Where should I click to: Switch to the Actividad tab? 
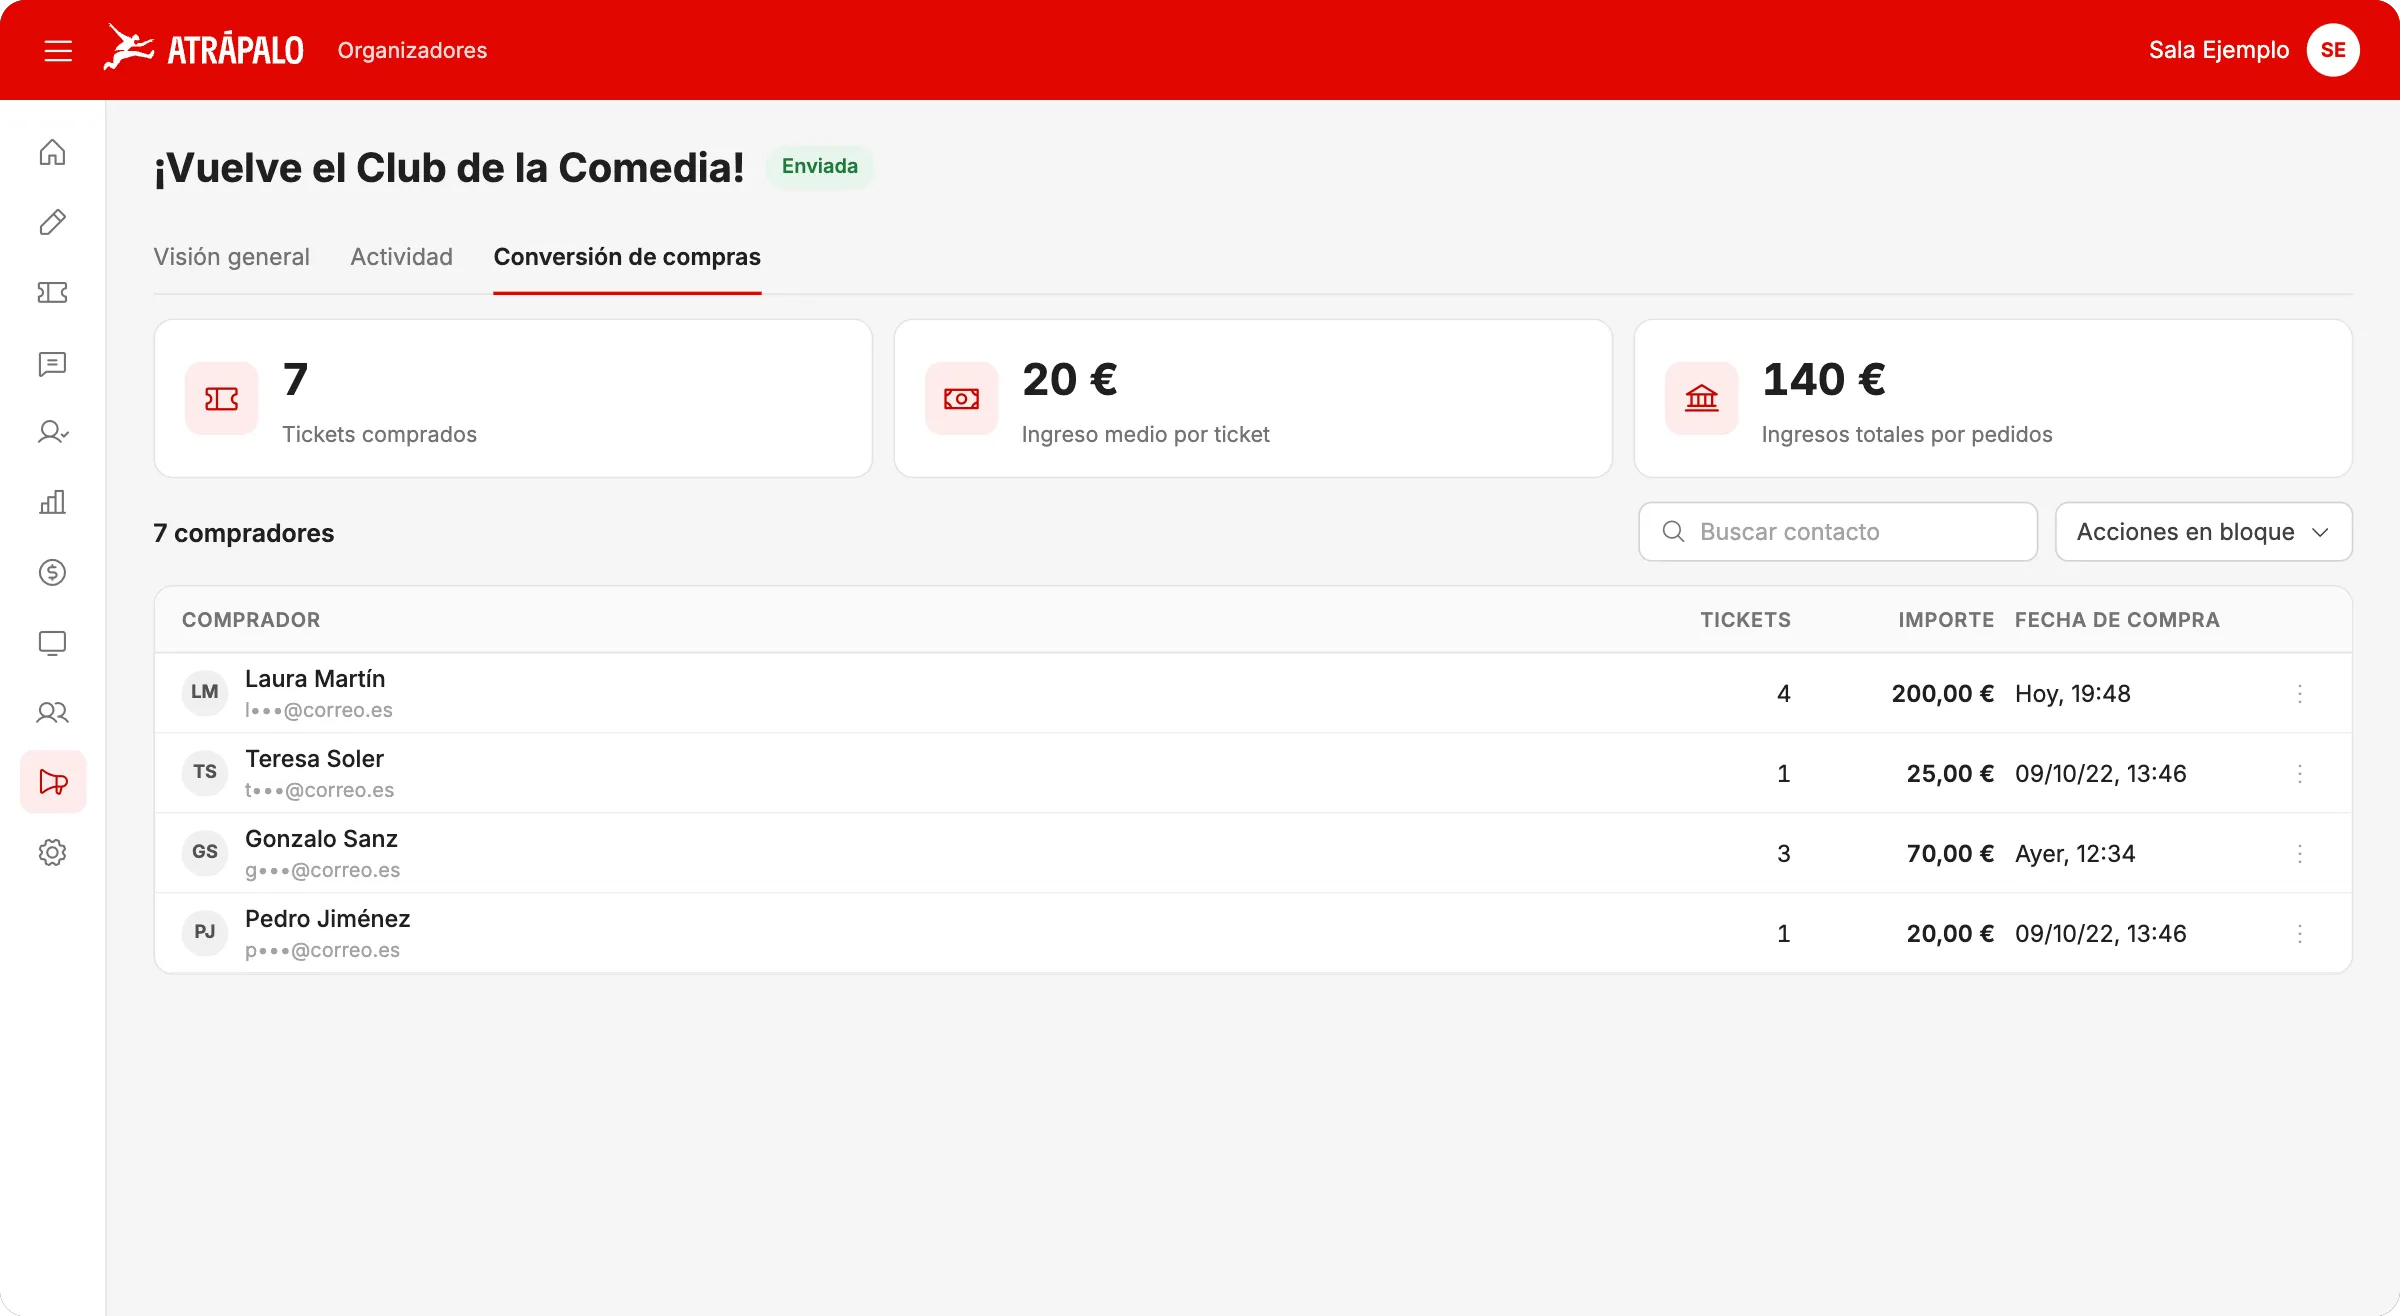pos(401,257)
